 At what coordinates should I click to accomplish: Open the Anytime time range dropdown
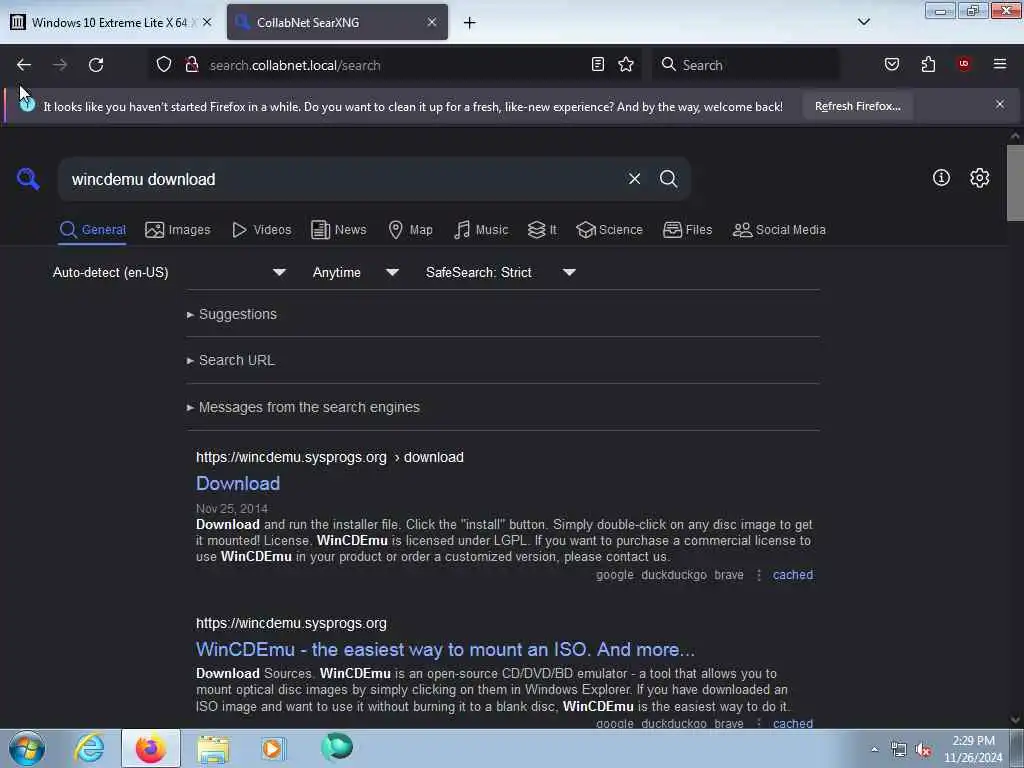click(355, 272)
